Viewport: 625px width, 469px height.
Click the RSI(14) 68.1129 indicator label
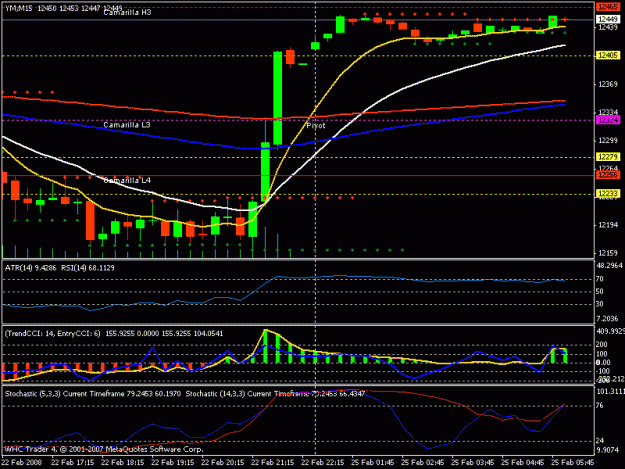(88, 268)
